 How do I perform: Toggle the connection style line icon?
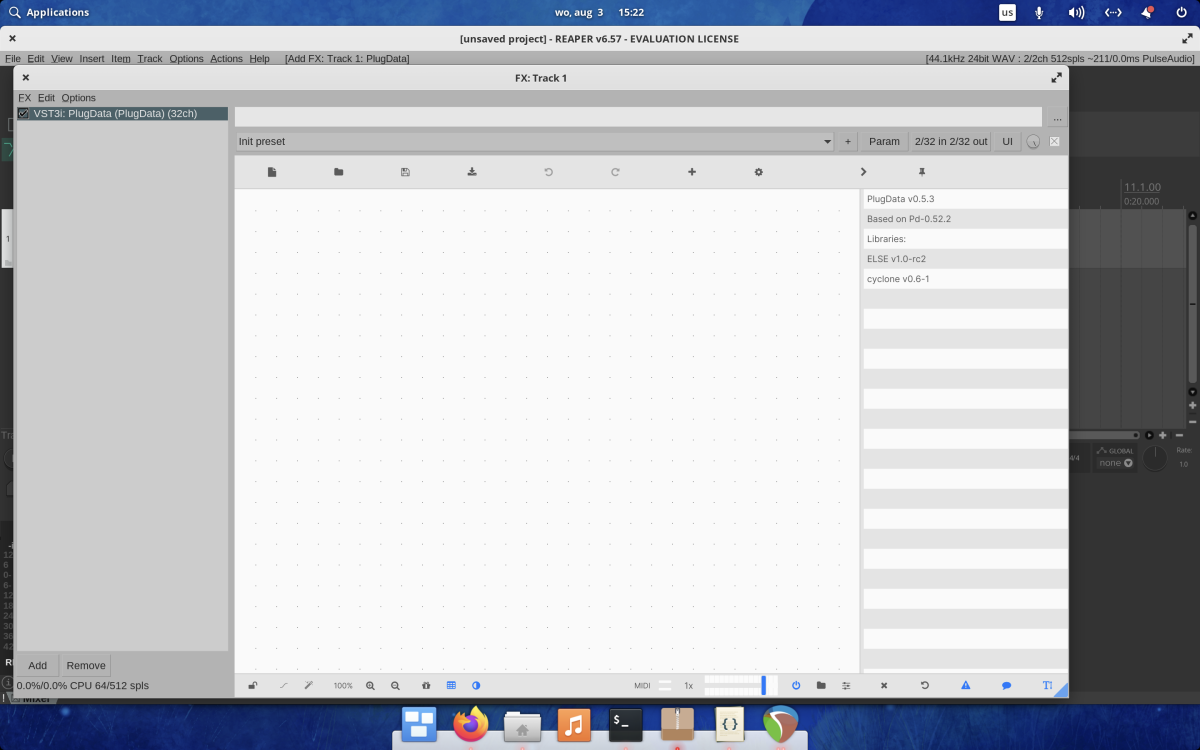[283, 686]
